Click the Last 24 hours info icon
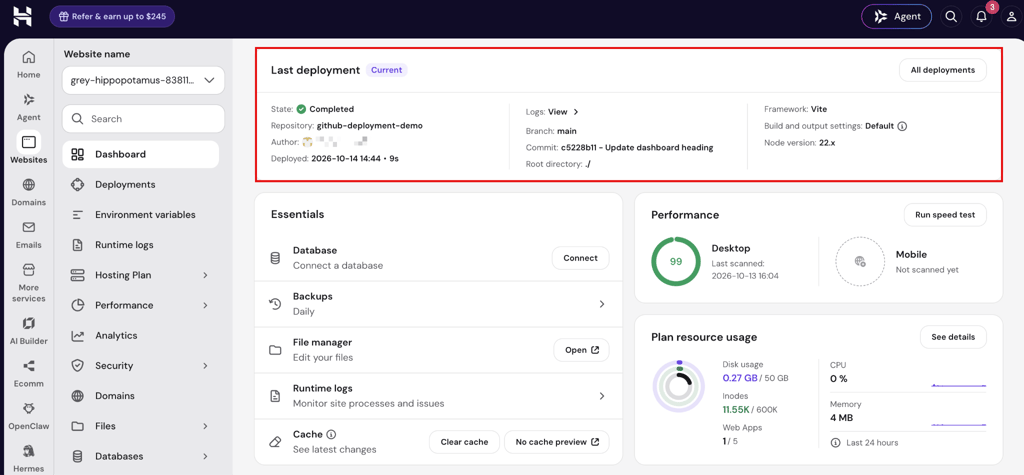The image size is (1024, 475). pos(835,442)
